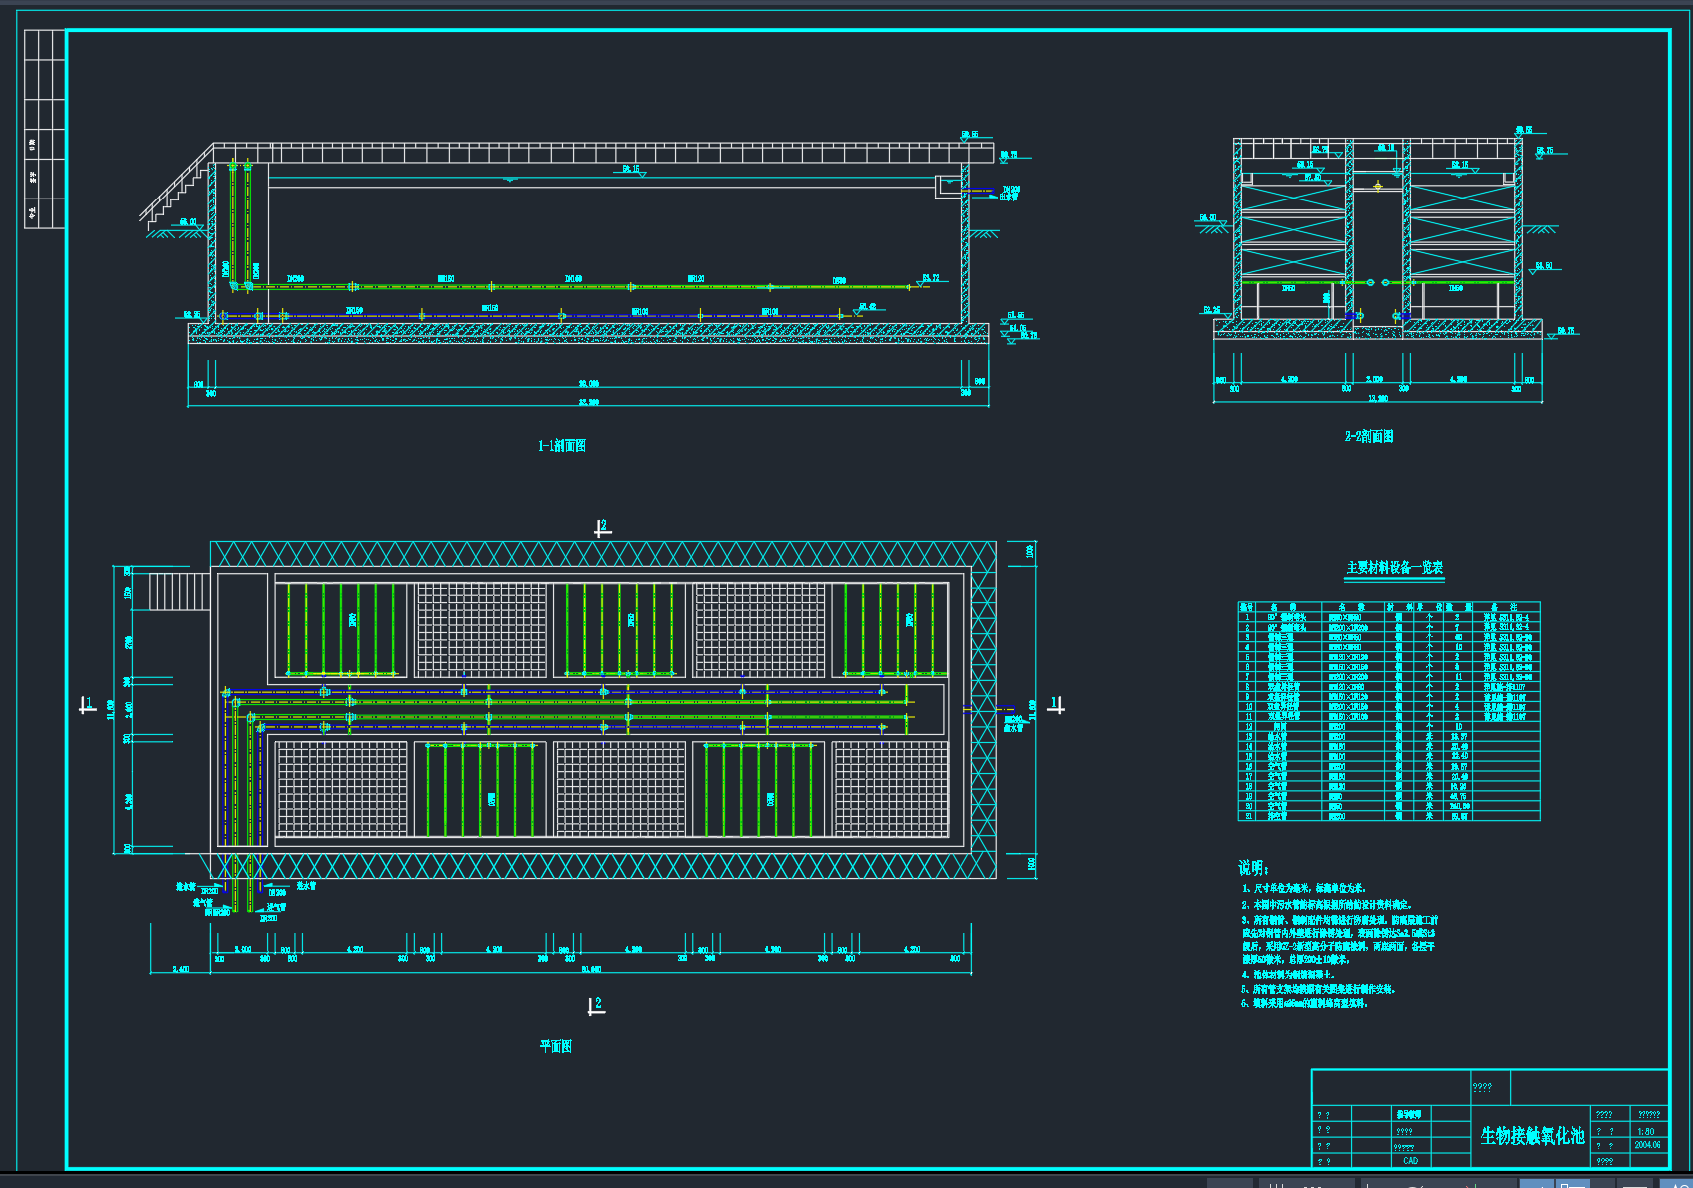Select the staircase in the 1-1 section view

click(x=177, y=189)
